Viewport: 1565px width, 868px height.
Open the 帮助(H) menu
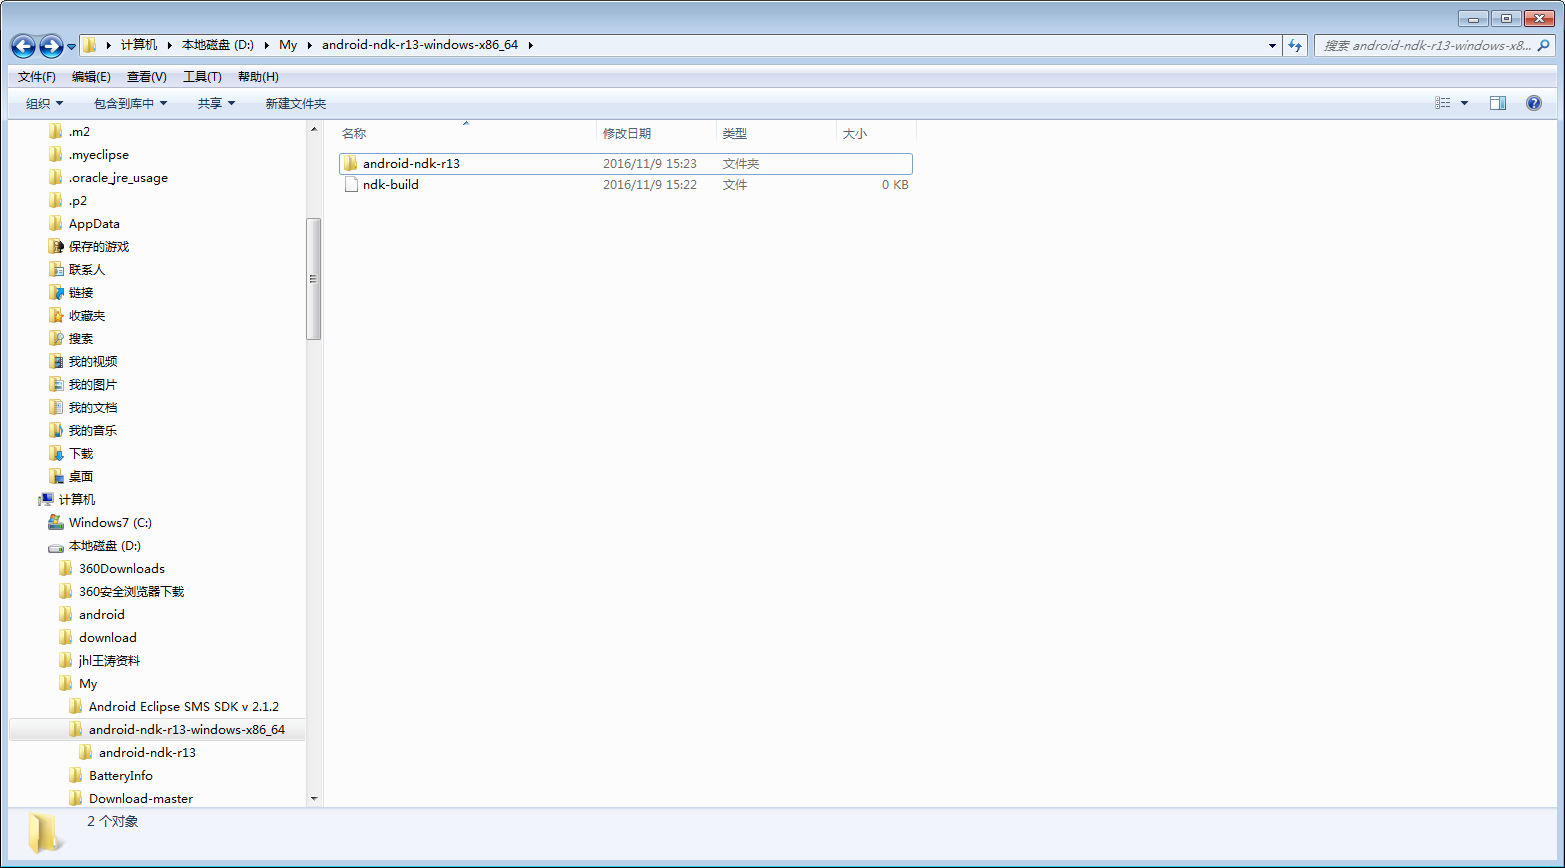click(259, 77)
